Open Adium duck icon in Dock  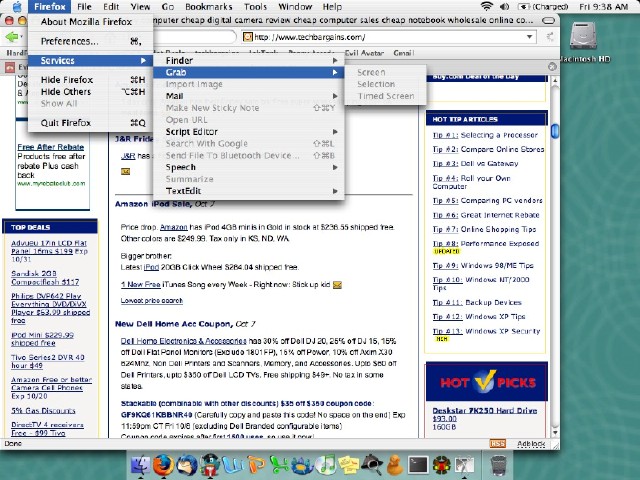(394, 465)
